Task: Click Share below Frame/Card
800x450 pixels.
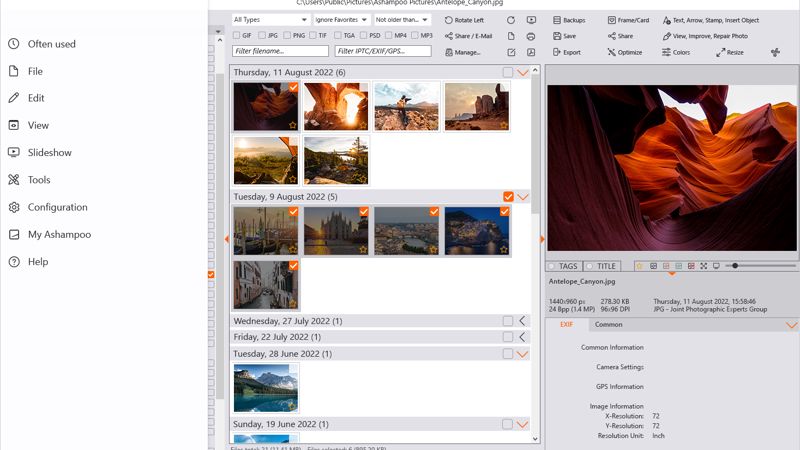Action: 620,36
